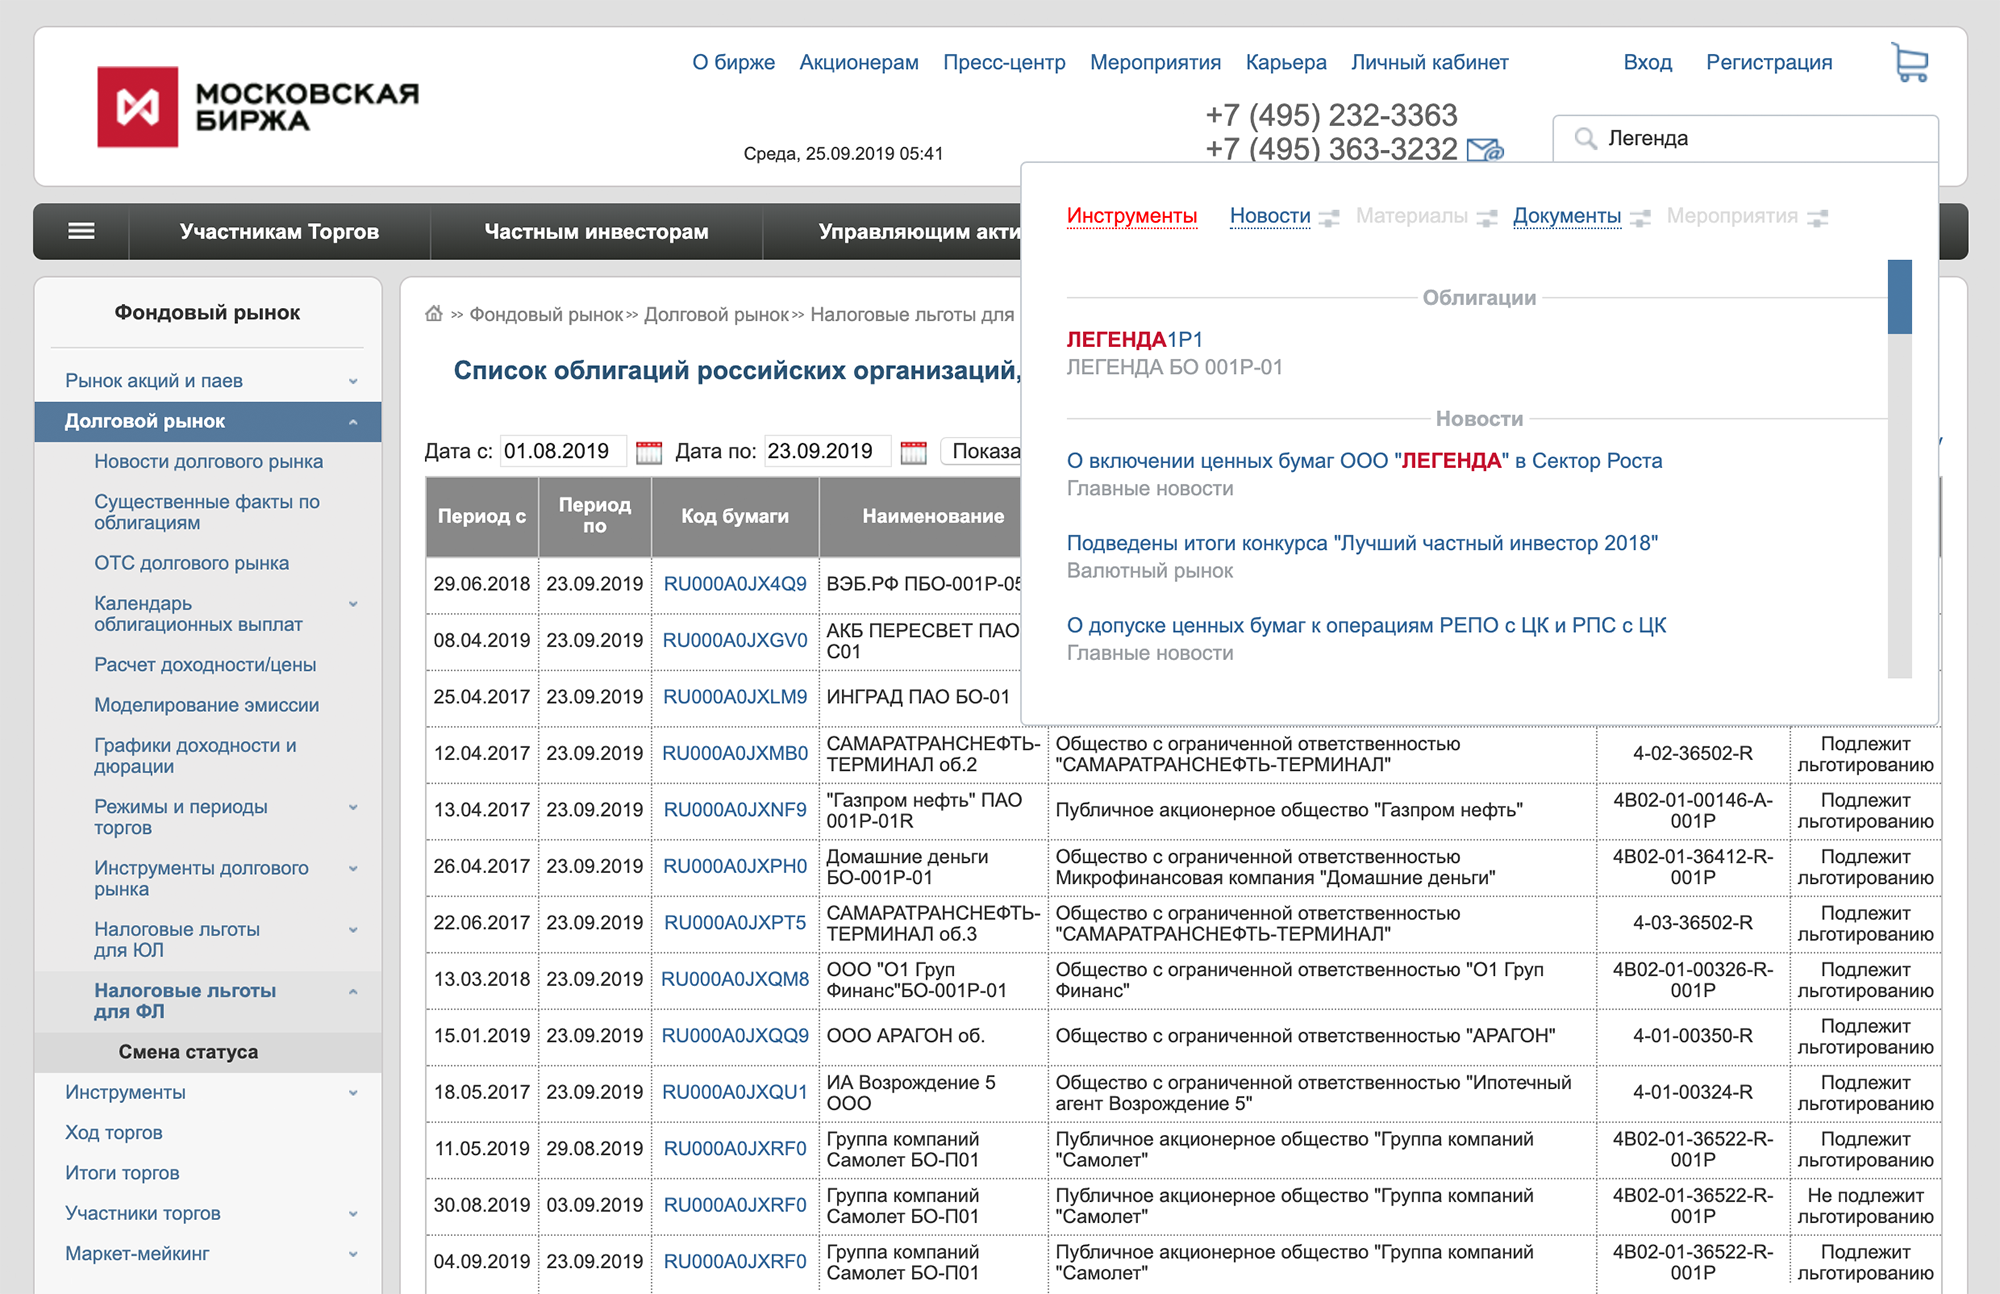The height and width of the screenshot is (1294, 2000).
Task: Expand the sidebar 'Инструменты' section
Action: 353,1093
